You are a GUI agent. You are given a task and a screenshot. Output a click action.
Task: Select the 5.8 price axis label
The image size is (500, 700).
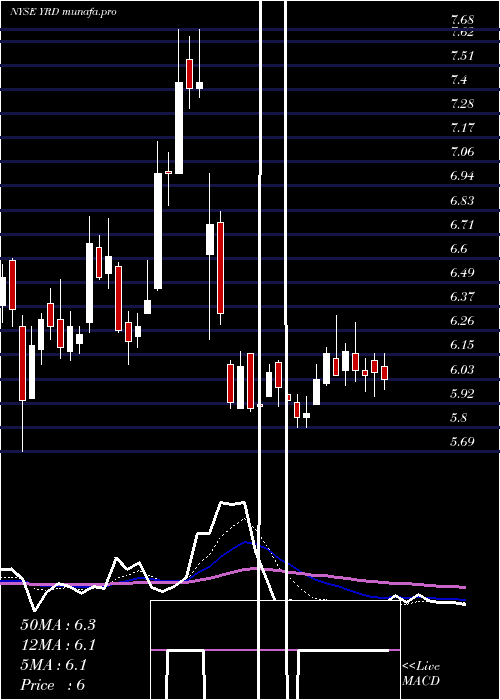[459, 418]
